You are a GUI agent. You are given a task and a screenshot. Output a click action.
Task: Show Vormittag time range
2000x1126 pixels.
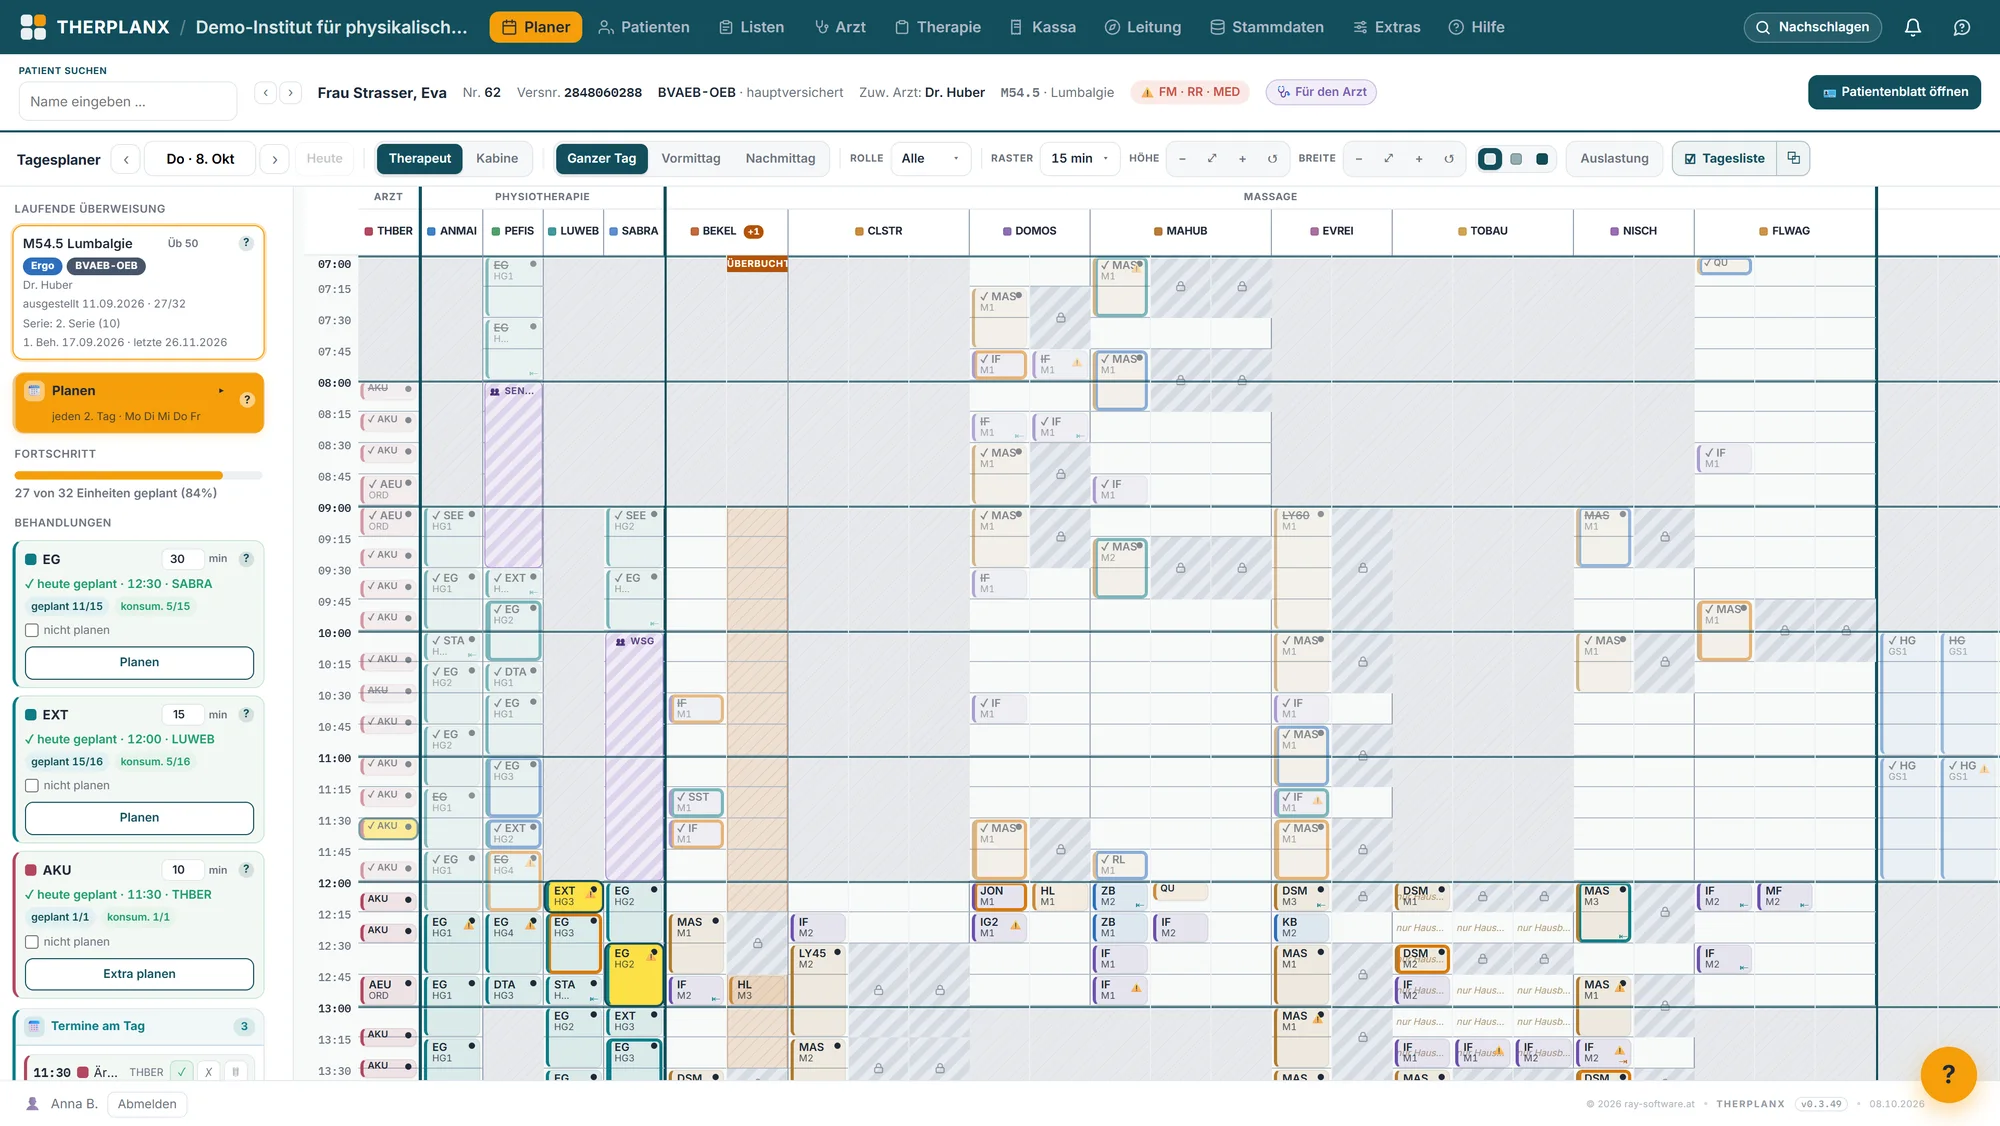[x=690, y=158]
